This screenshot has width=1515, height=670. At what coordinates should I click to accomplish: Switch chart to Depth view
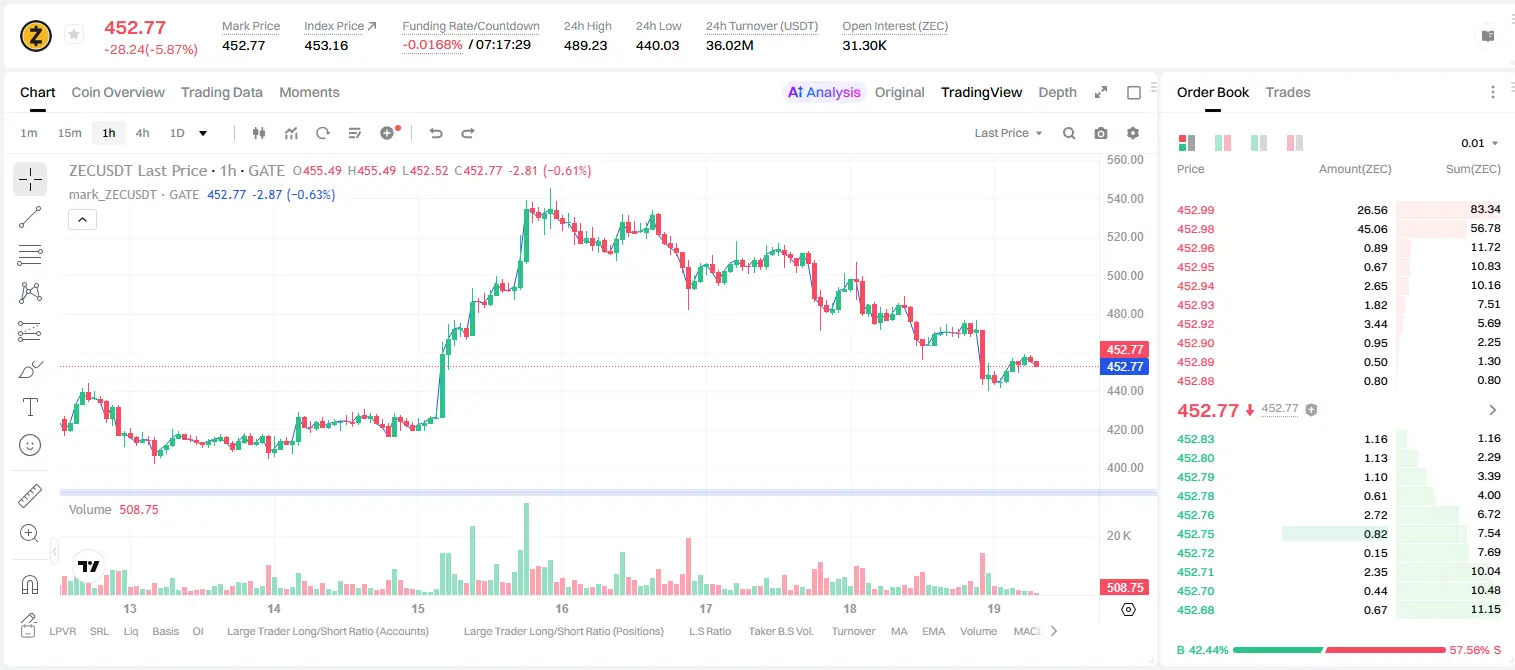(x=1057, y=92)
